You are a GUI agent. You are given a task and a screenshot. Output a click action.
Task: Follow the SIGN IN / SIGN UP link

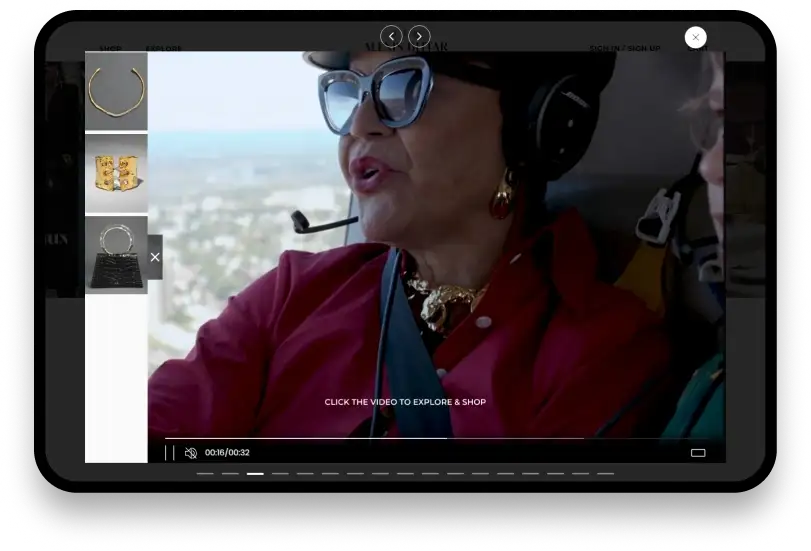click(x=625, y=48)
